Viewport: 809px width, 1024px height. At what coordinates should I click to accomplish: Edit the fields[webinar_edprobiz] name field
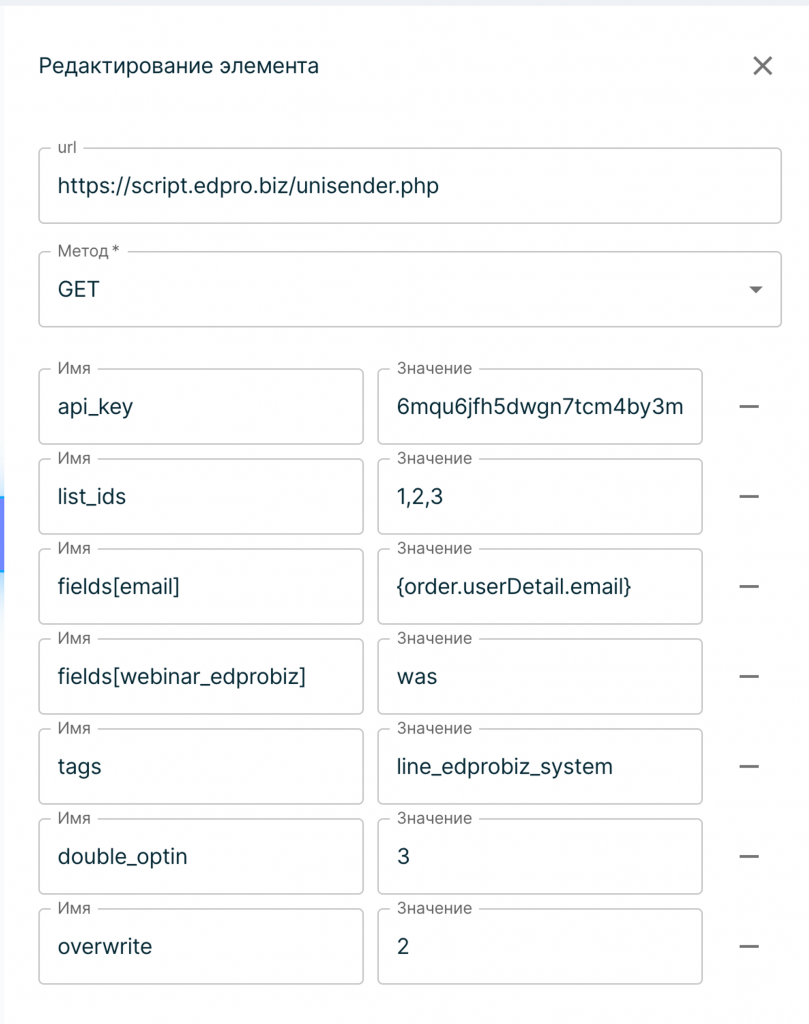(201, 677)
